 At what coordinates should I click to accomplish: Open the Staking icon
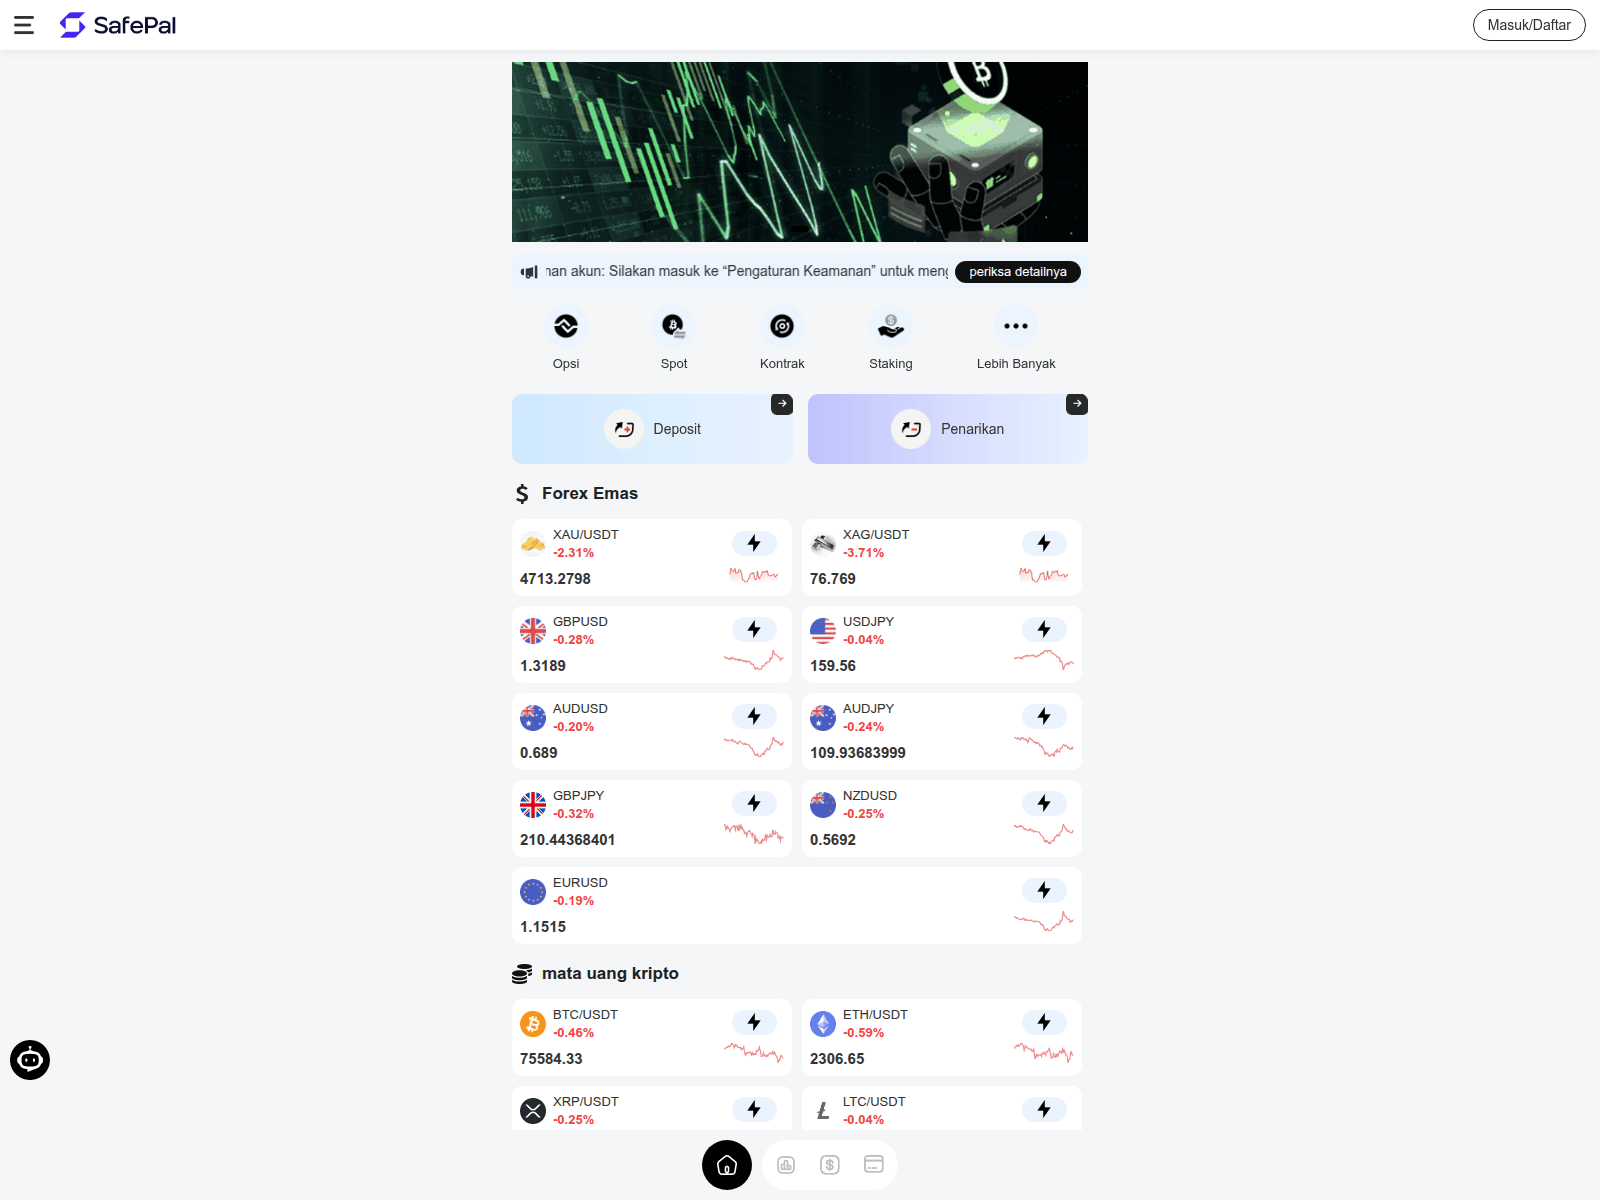pyautogui.click(x=891, y=326)
